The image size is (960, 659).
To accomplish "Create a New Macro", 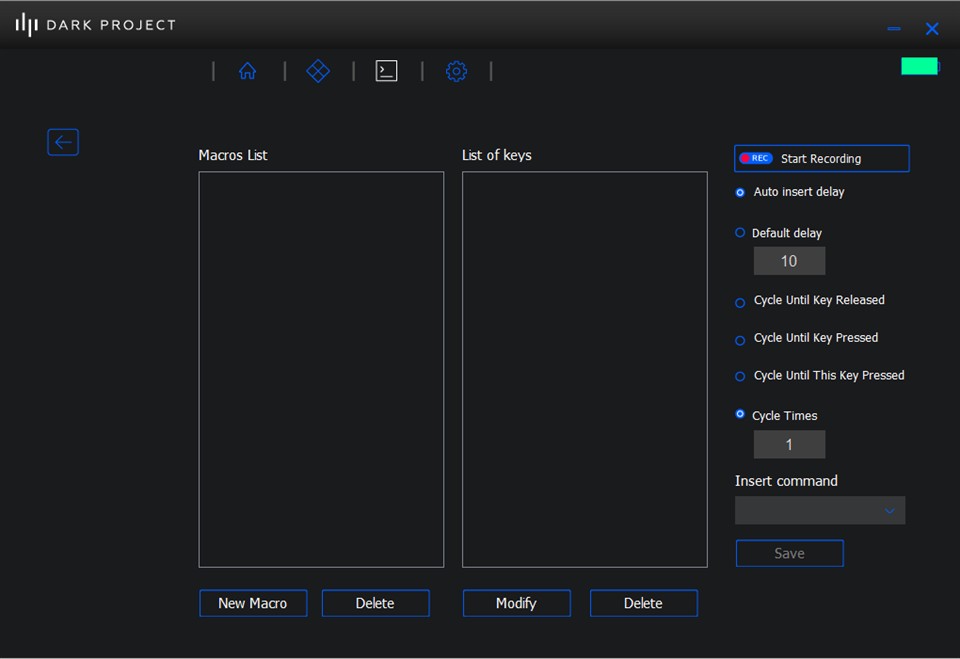I will 253,603.
